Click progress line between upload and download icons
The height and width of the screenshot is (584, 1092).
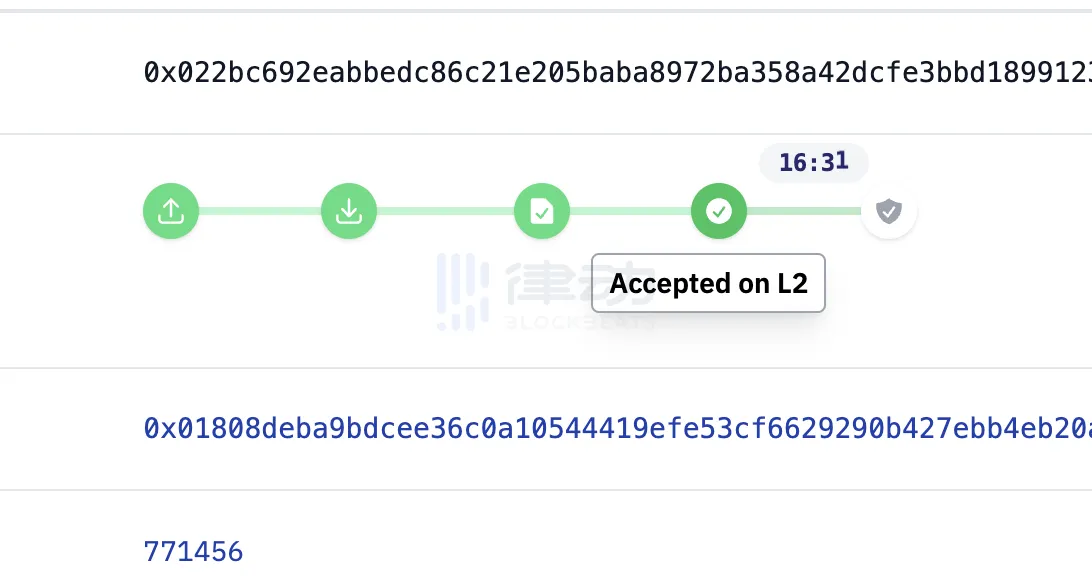[260, 211]
